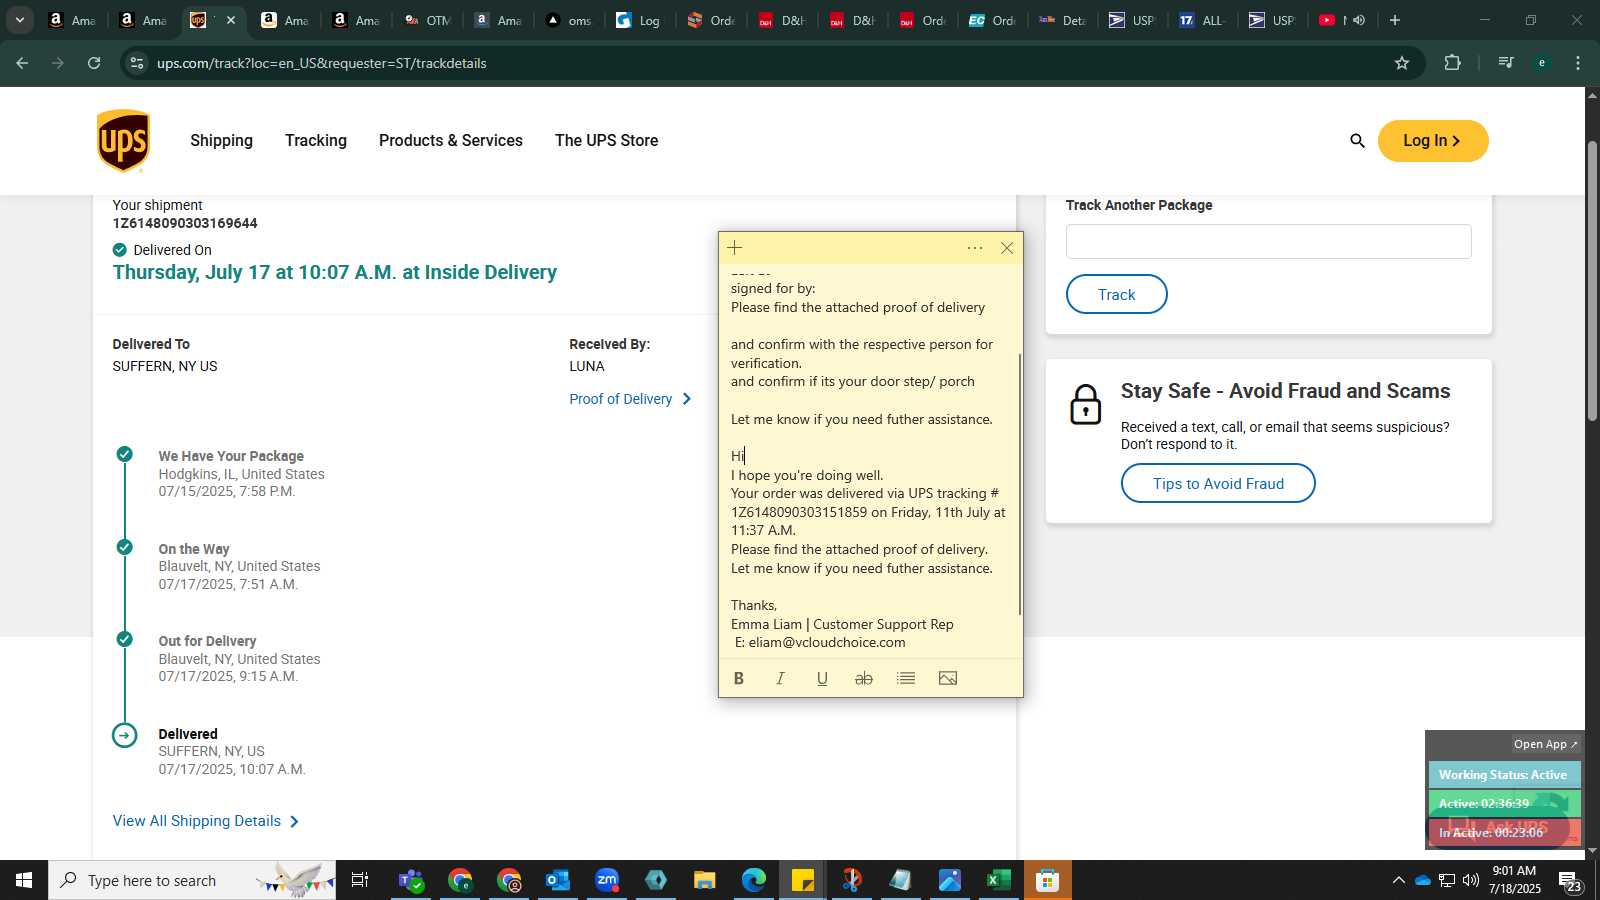
Task: Open the Chrome profile avatar
Action: pyautogui.click(x=1542, y=63)
